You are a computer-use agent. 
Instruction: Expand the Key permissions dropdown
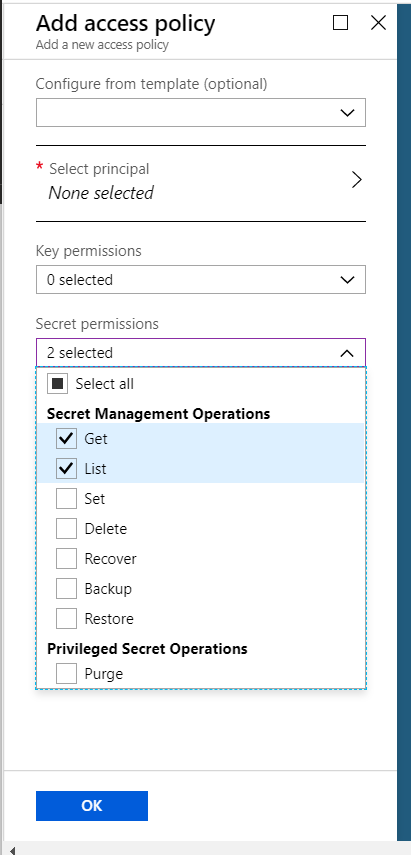pyautogui.click(x=201, y=280)
